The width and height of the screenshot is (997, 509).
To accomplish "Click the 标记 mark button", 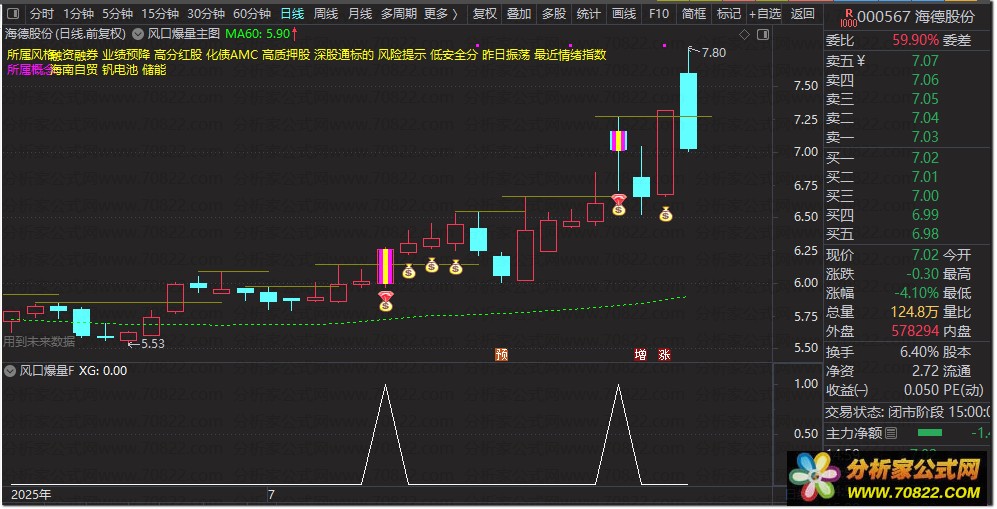I will [729, 13].
